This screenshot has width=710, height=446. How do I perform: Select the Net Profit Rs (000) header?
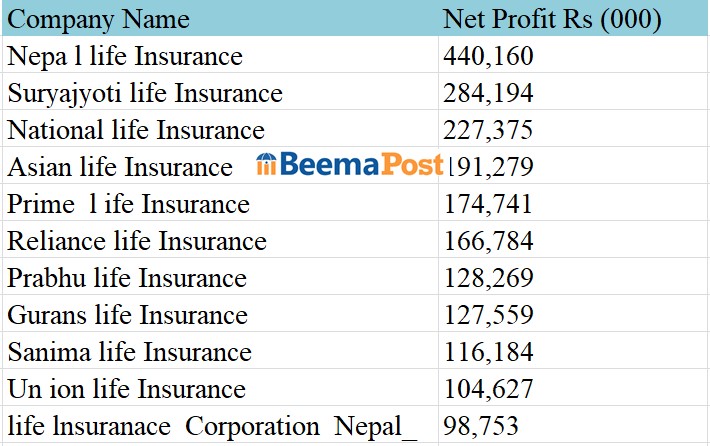(x=552, y=19)
